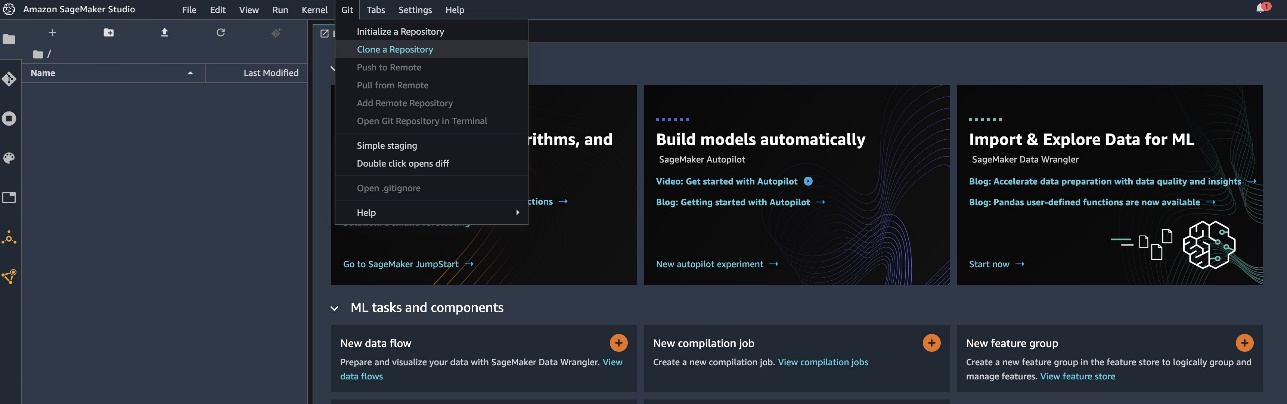
Task: Open the File Browser sidebar icon
Action: click(x=9, y=39)
